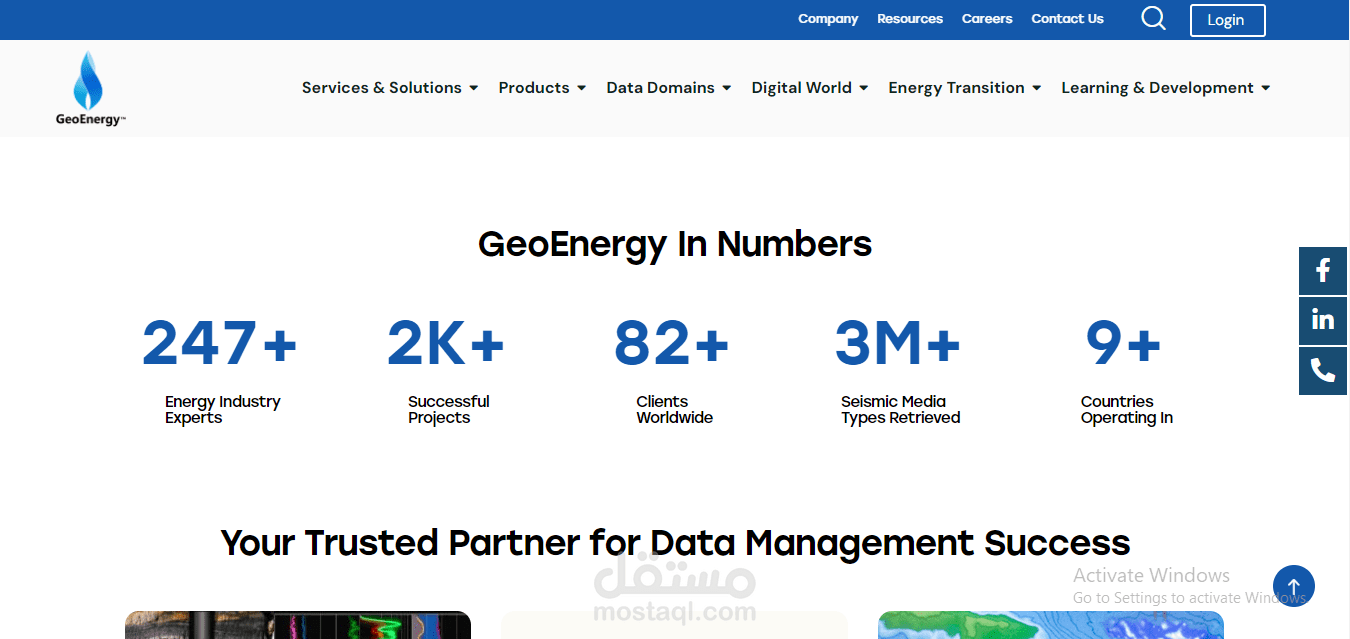Click the Countries Operating In label
This screenshot has width=1350, height=639.
pyautogui.click(x=1127, y=410)
